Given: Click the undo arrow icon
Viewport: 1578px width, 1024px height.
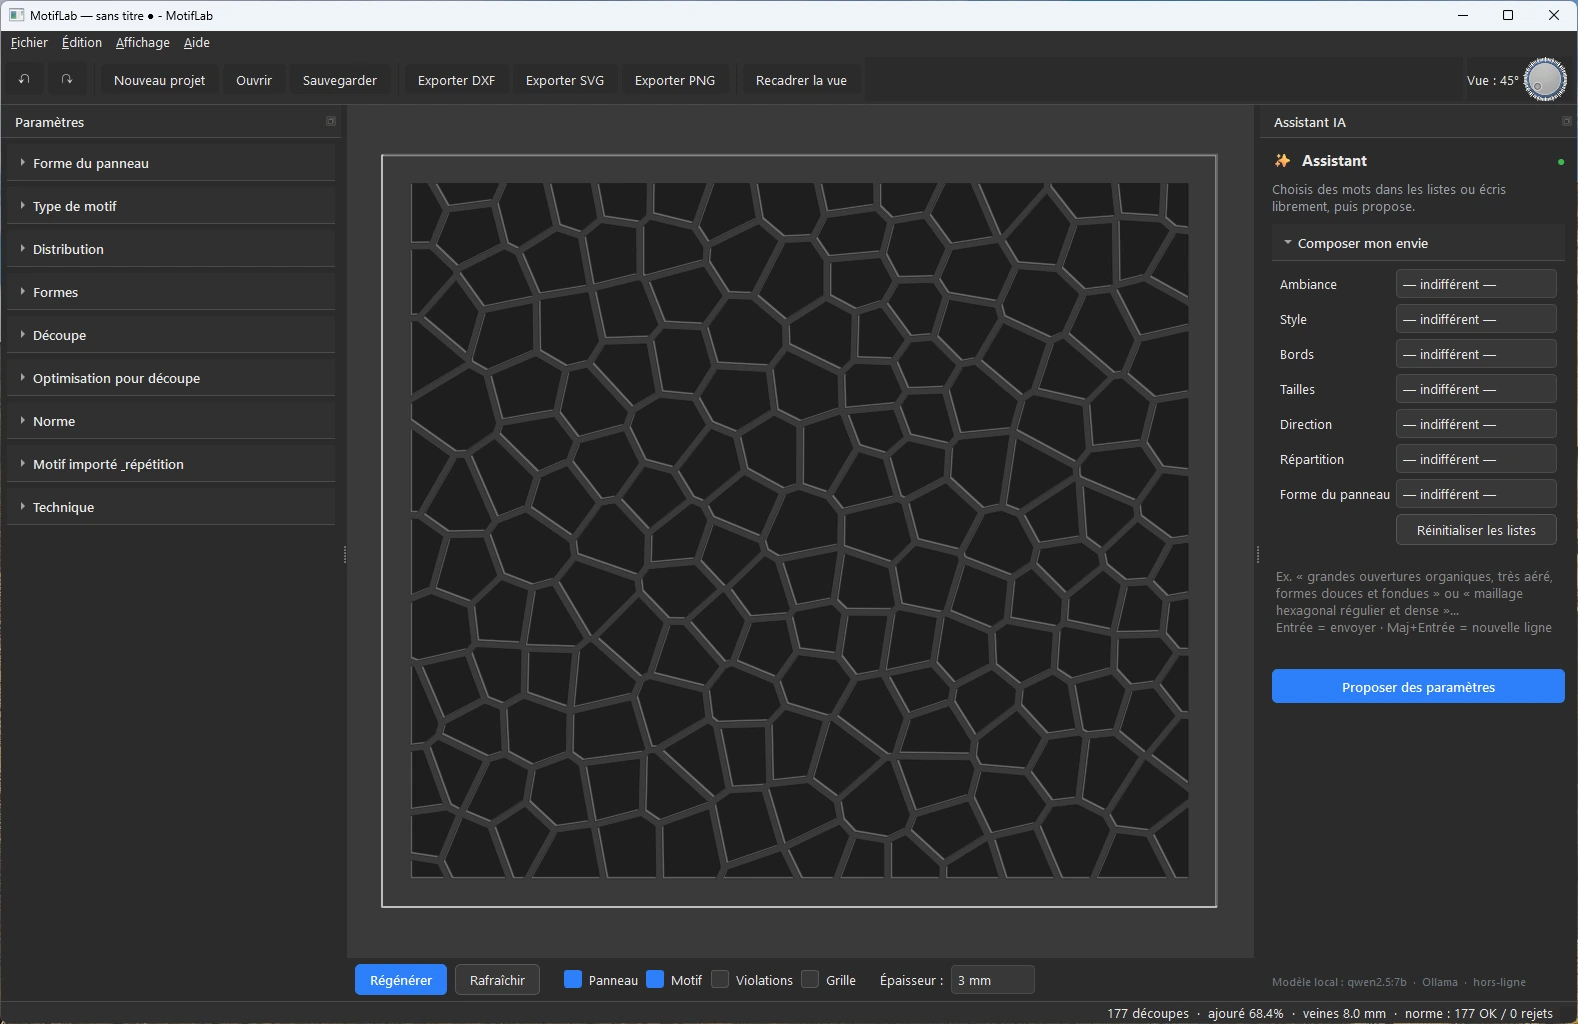Looking at the screenshot, I should (x=24, y=80).
